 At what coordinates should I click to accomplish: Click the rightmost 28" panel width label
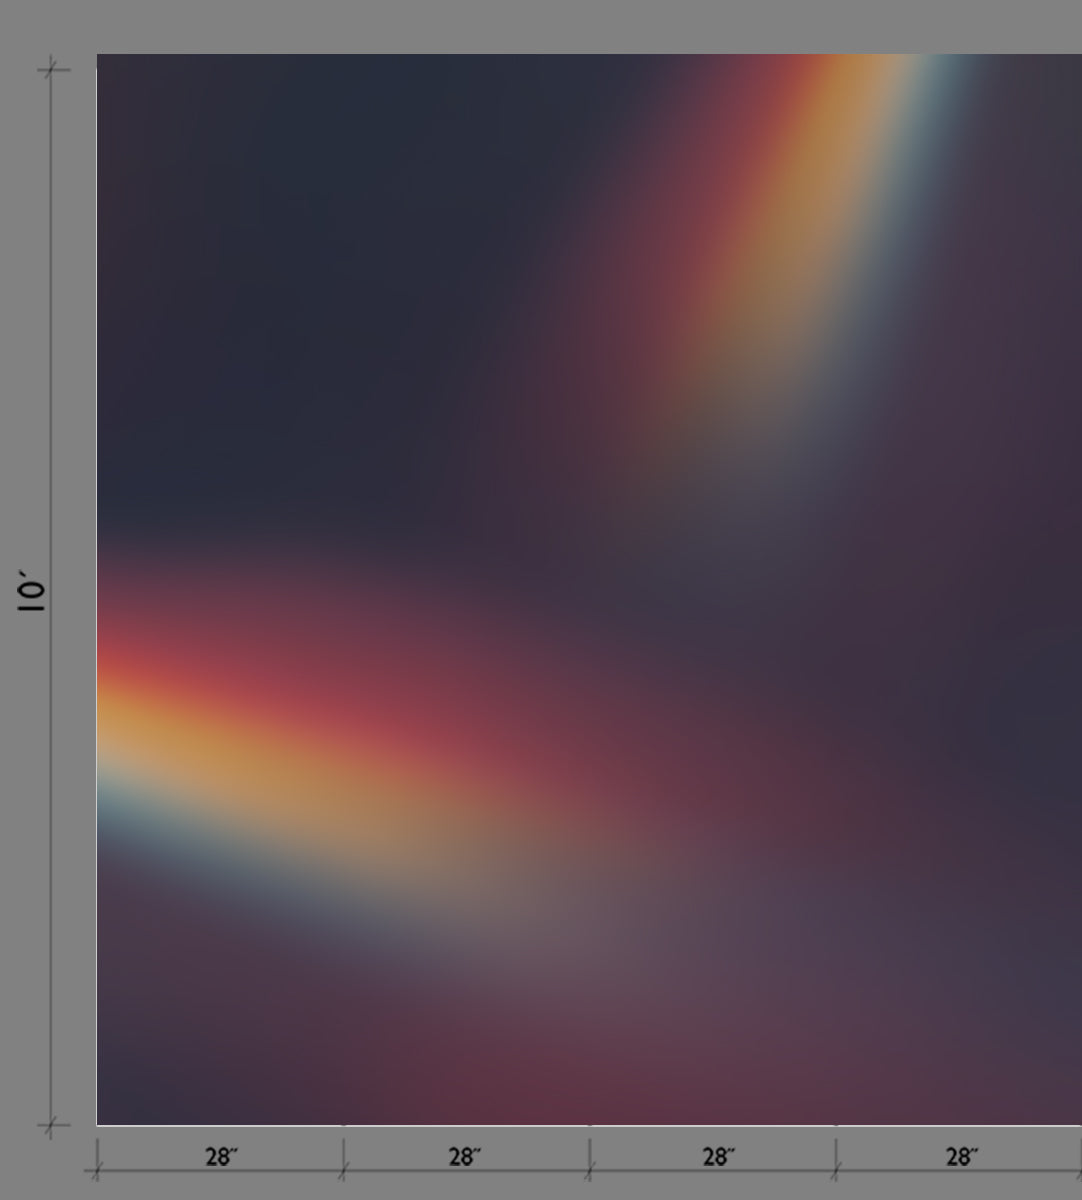click(x=961, y=1157)
